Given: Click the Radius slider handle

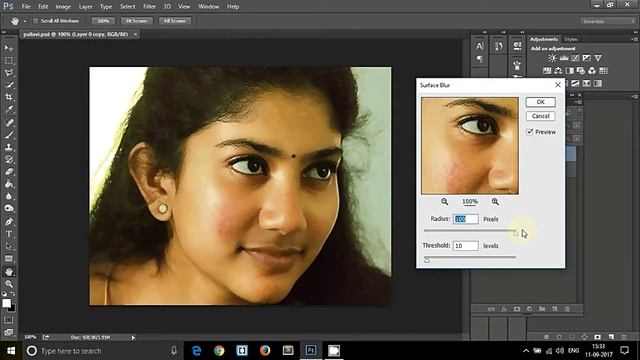Looking at the screenshot, I should pos(515,233).
